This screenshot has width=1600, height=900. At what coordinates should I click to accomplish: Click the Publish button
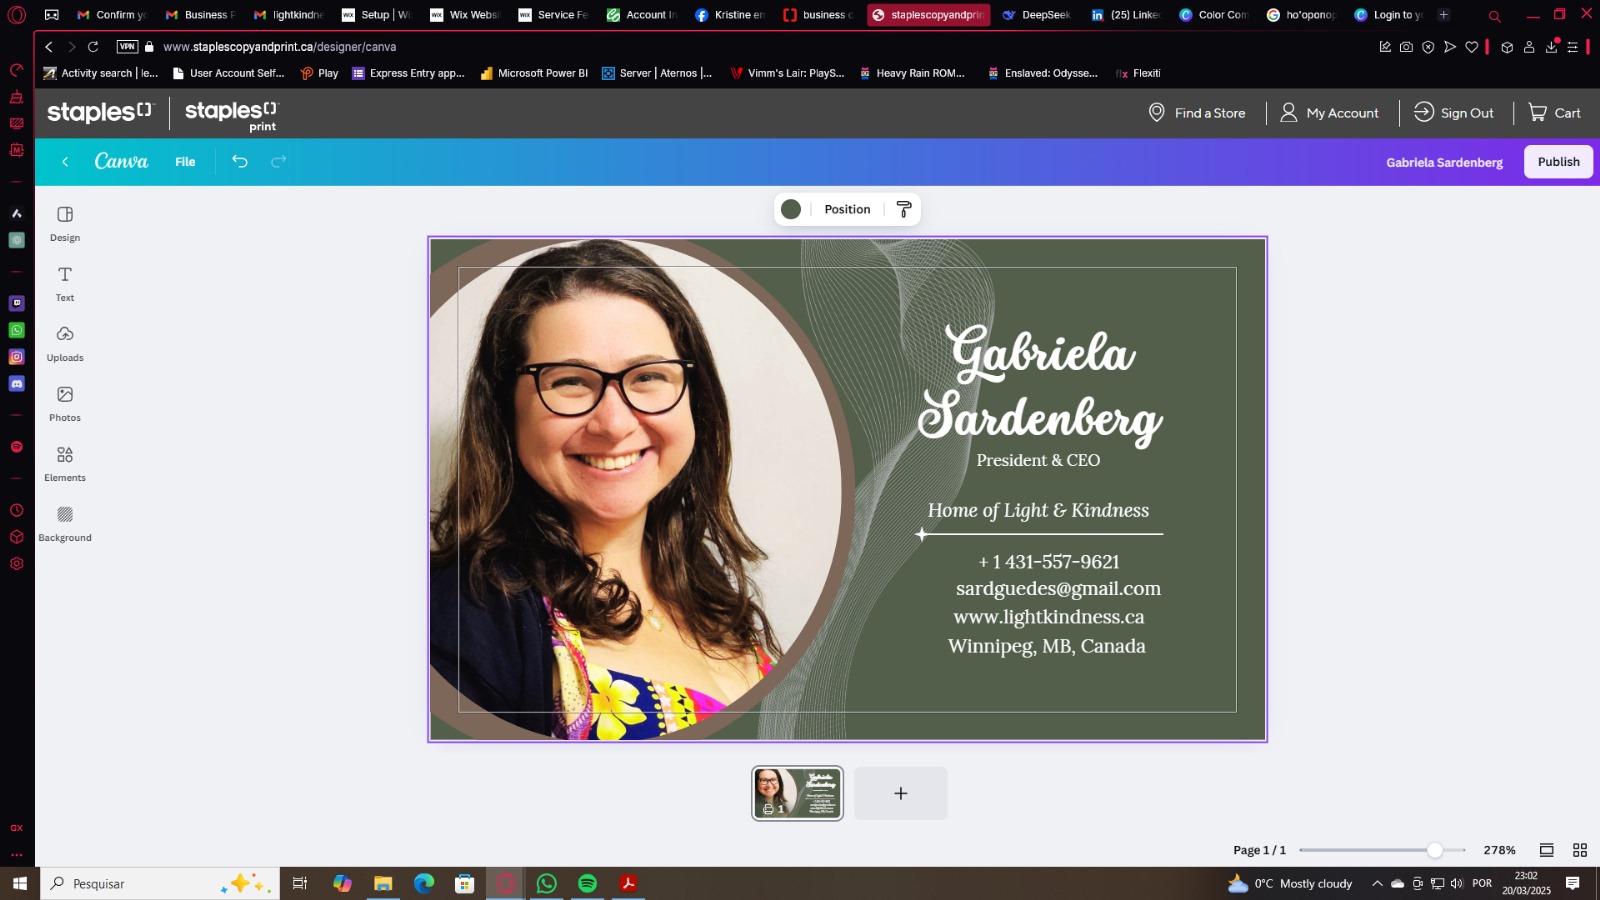click(1558, 162)
